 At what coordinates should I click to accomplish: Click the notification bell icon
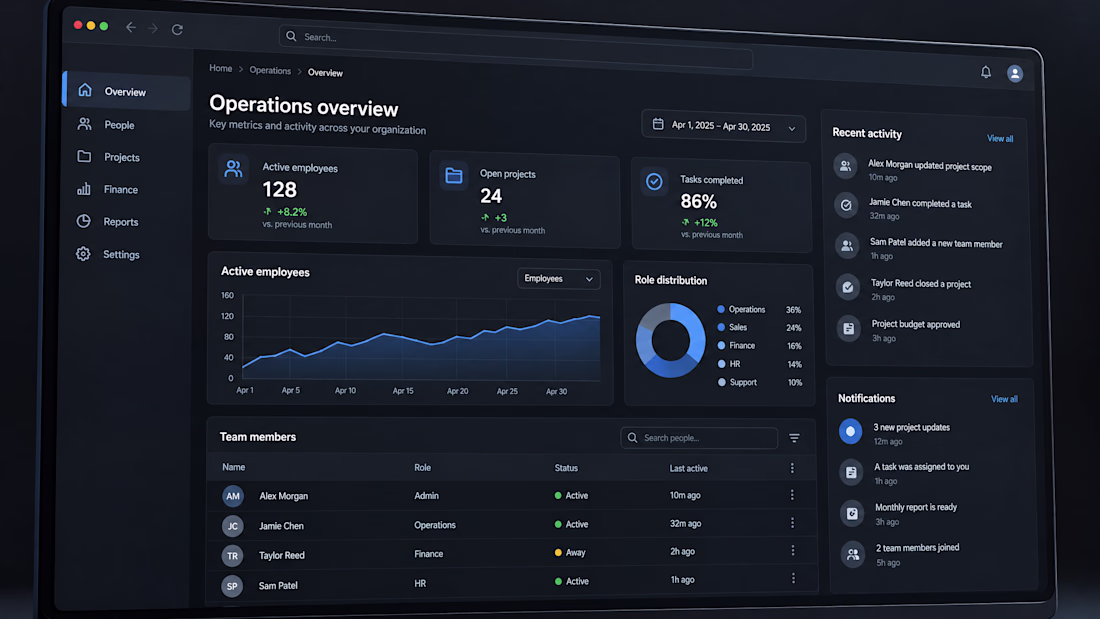pos(986,72)
